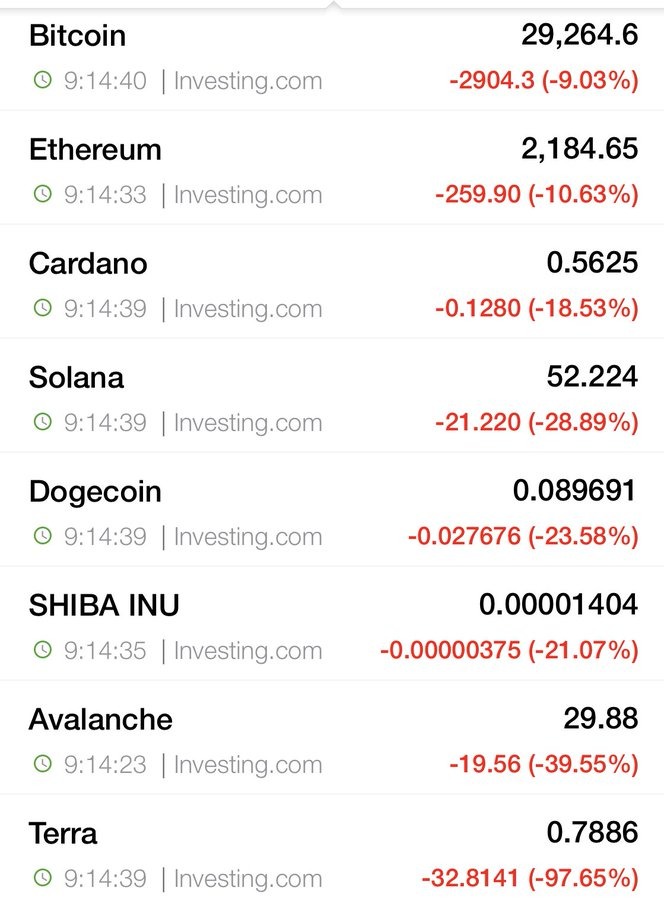Screen dimensions: 664x900
Task: Select the Solana name
Action: coord(76,378)
